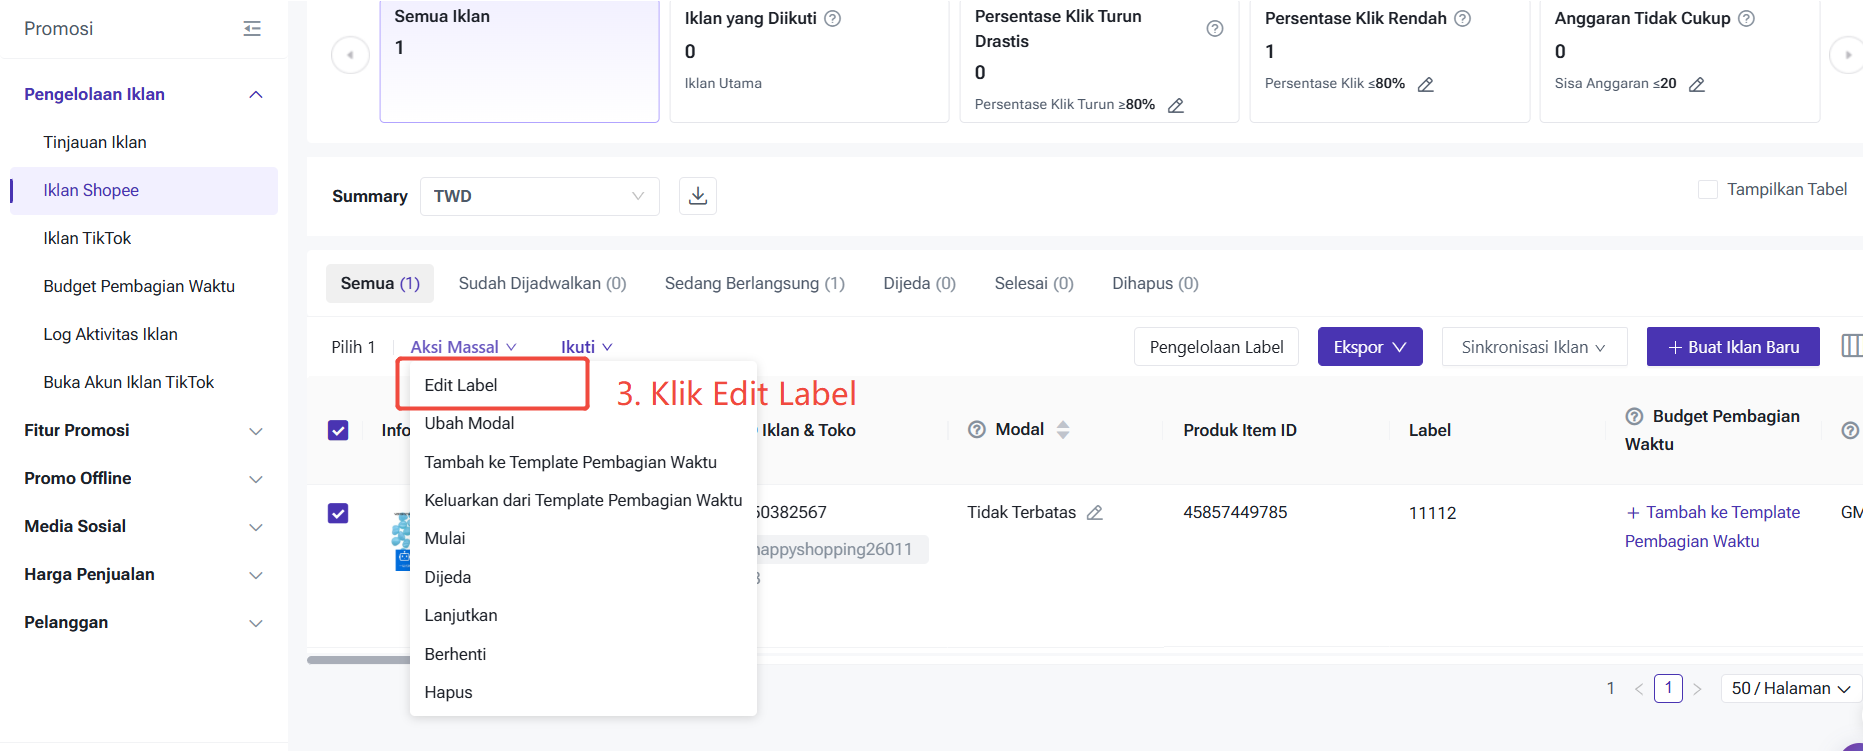
Task: Enable the Tampilkan Tabel checkbox
Action: click(1708, 190)
